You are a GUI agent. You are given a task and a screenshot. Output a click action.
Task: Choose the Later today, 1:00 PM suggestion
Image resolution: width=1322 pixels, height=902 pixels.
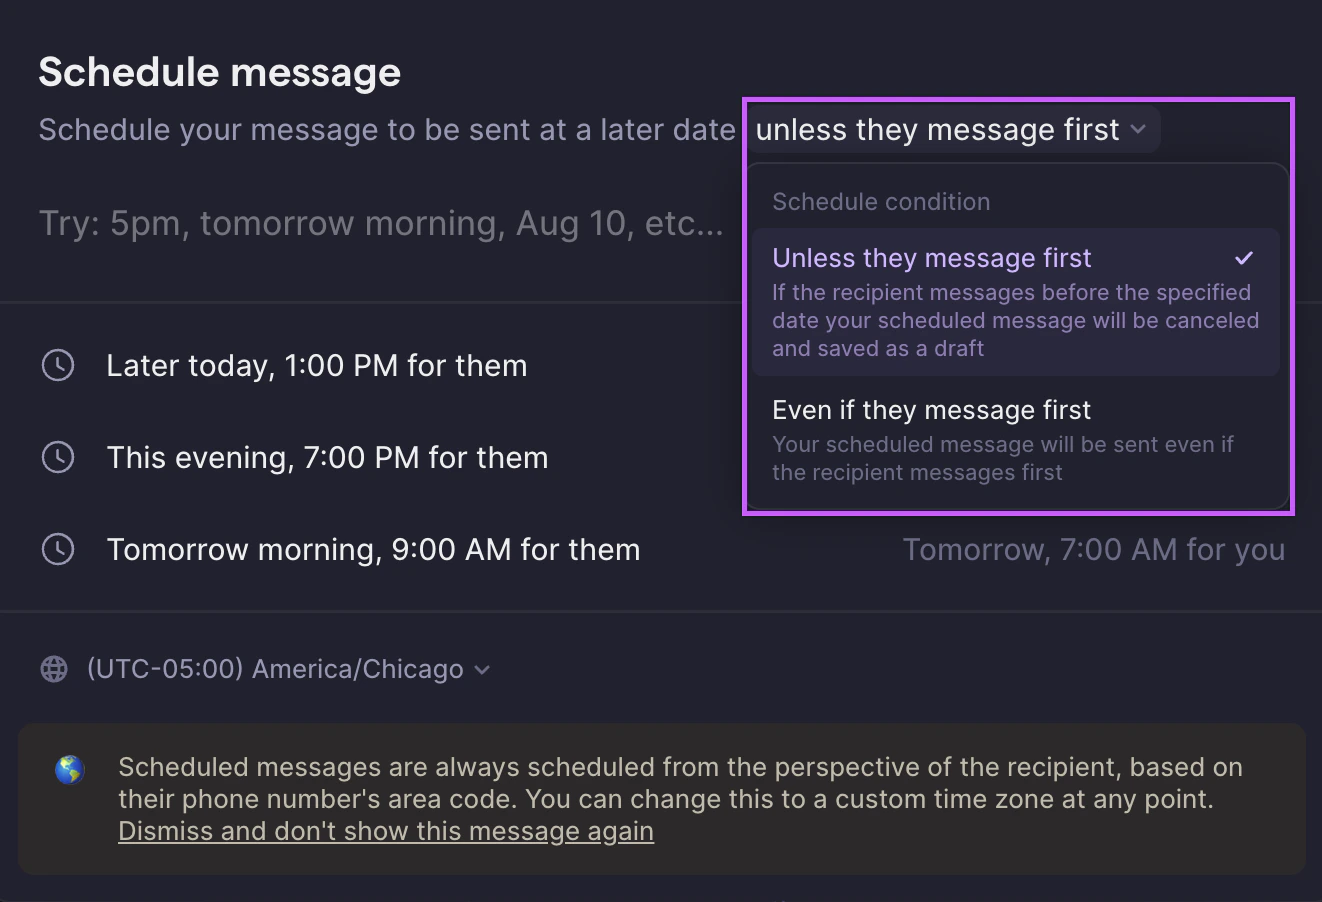(x=317, y=365)
